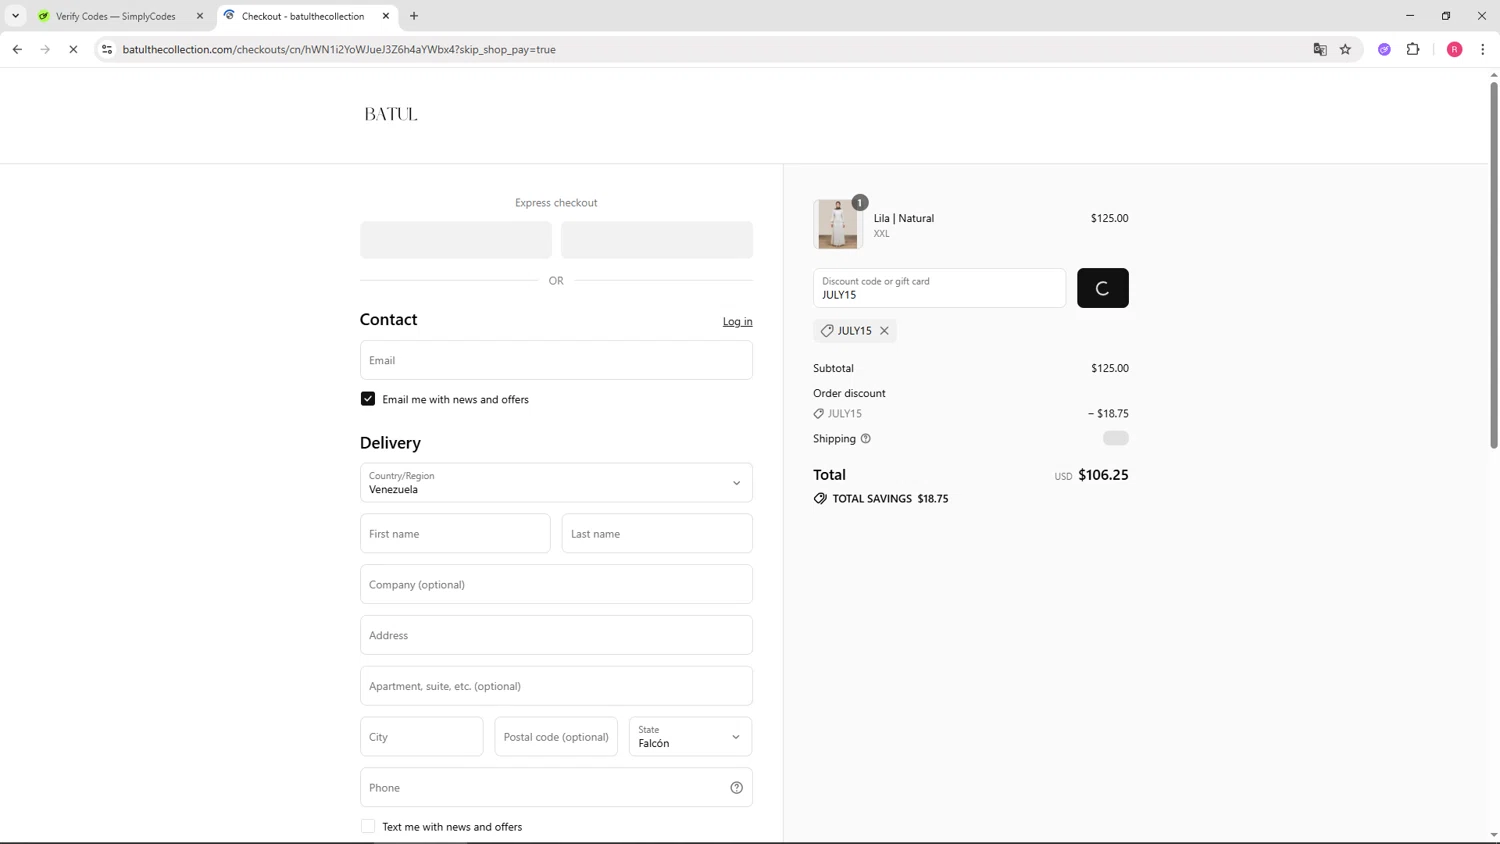The image size is (1500, 844).
Task: Click the browser back arrow
Action: (x=17, y=49)
